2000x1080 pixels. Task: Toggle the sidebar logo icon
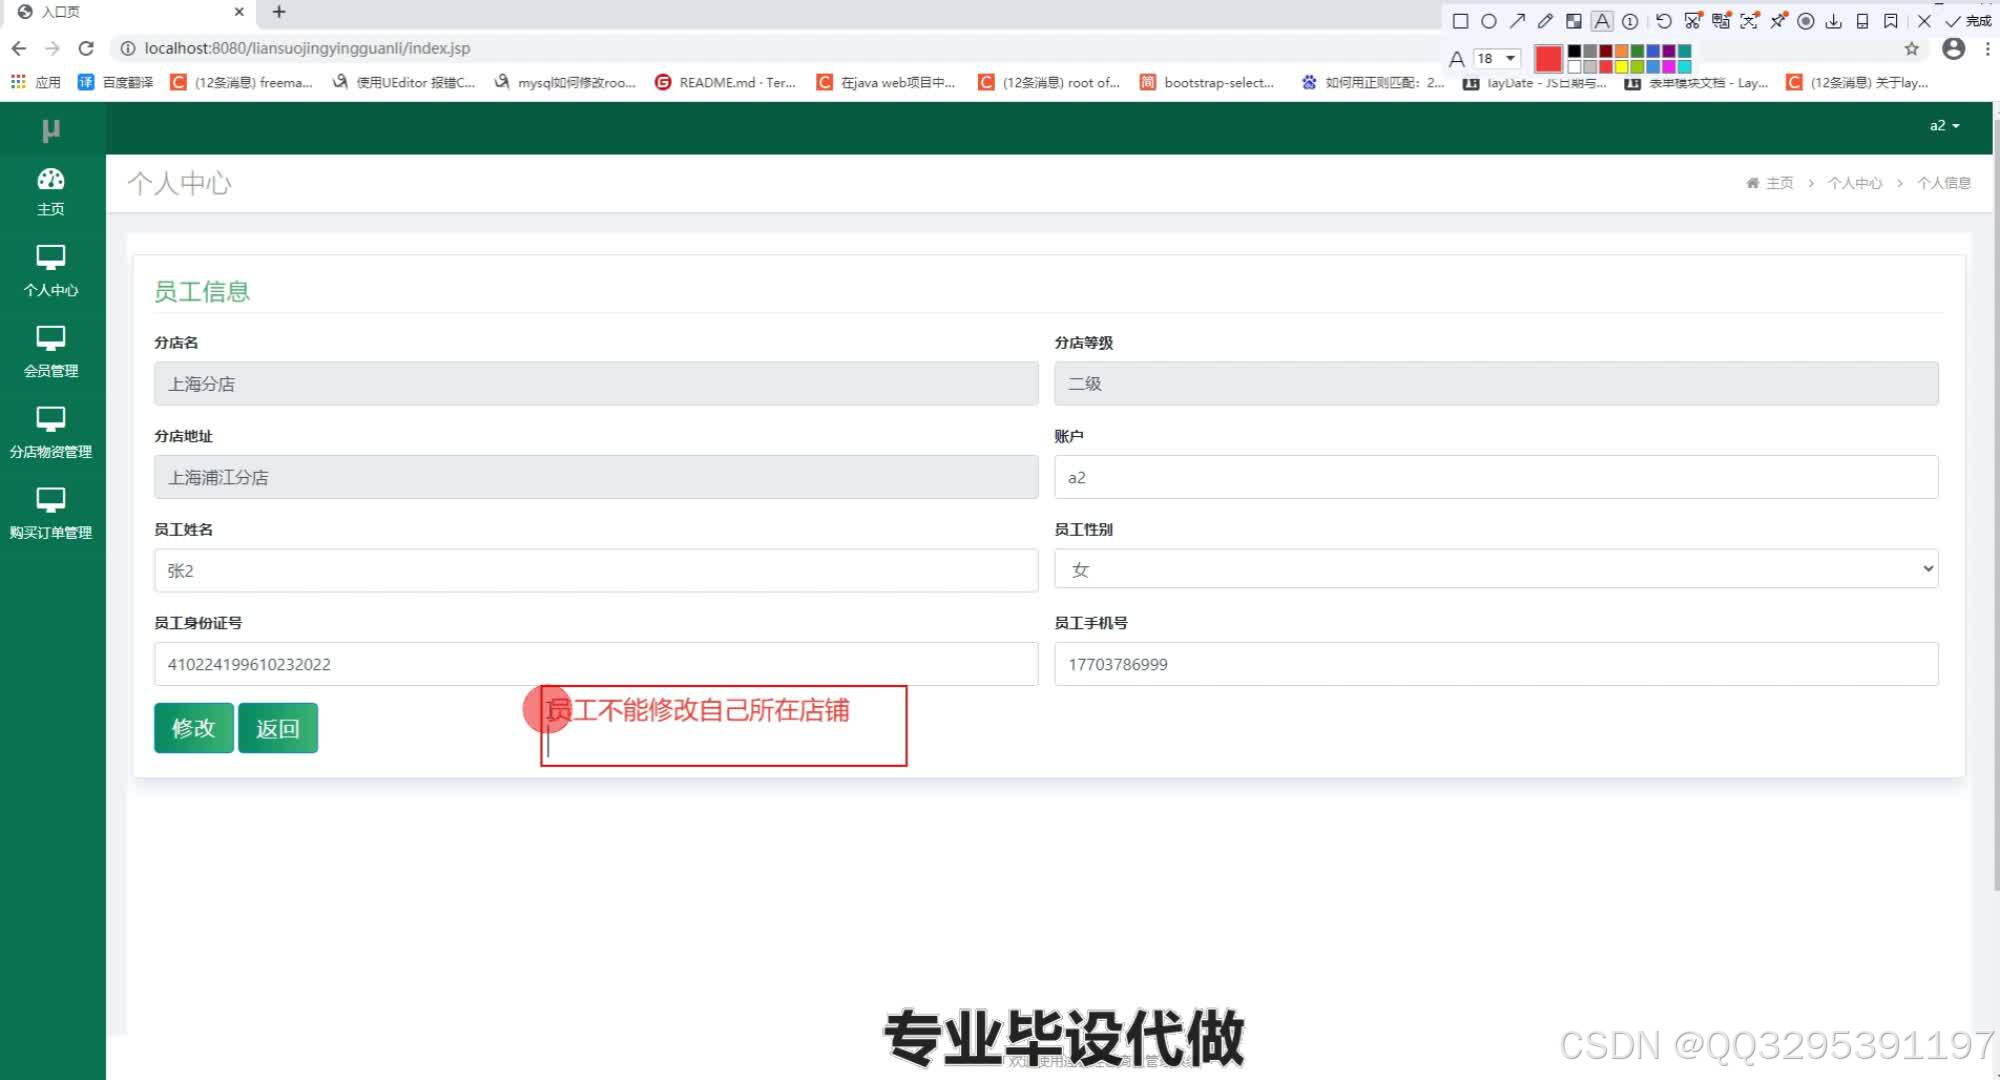click(51, 129)
